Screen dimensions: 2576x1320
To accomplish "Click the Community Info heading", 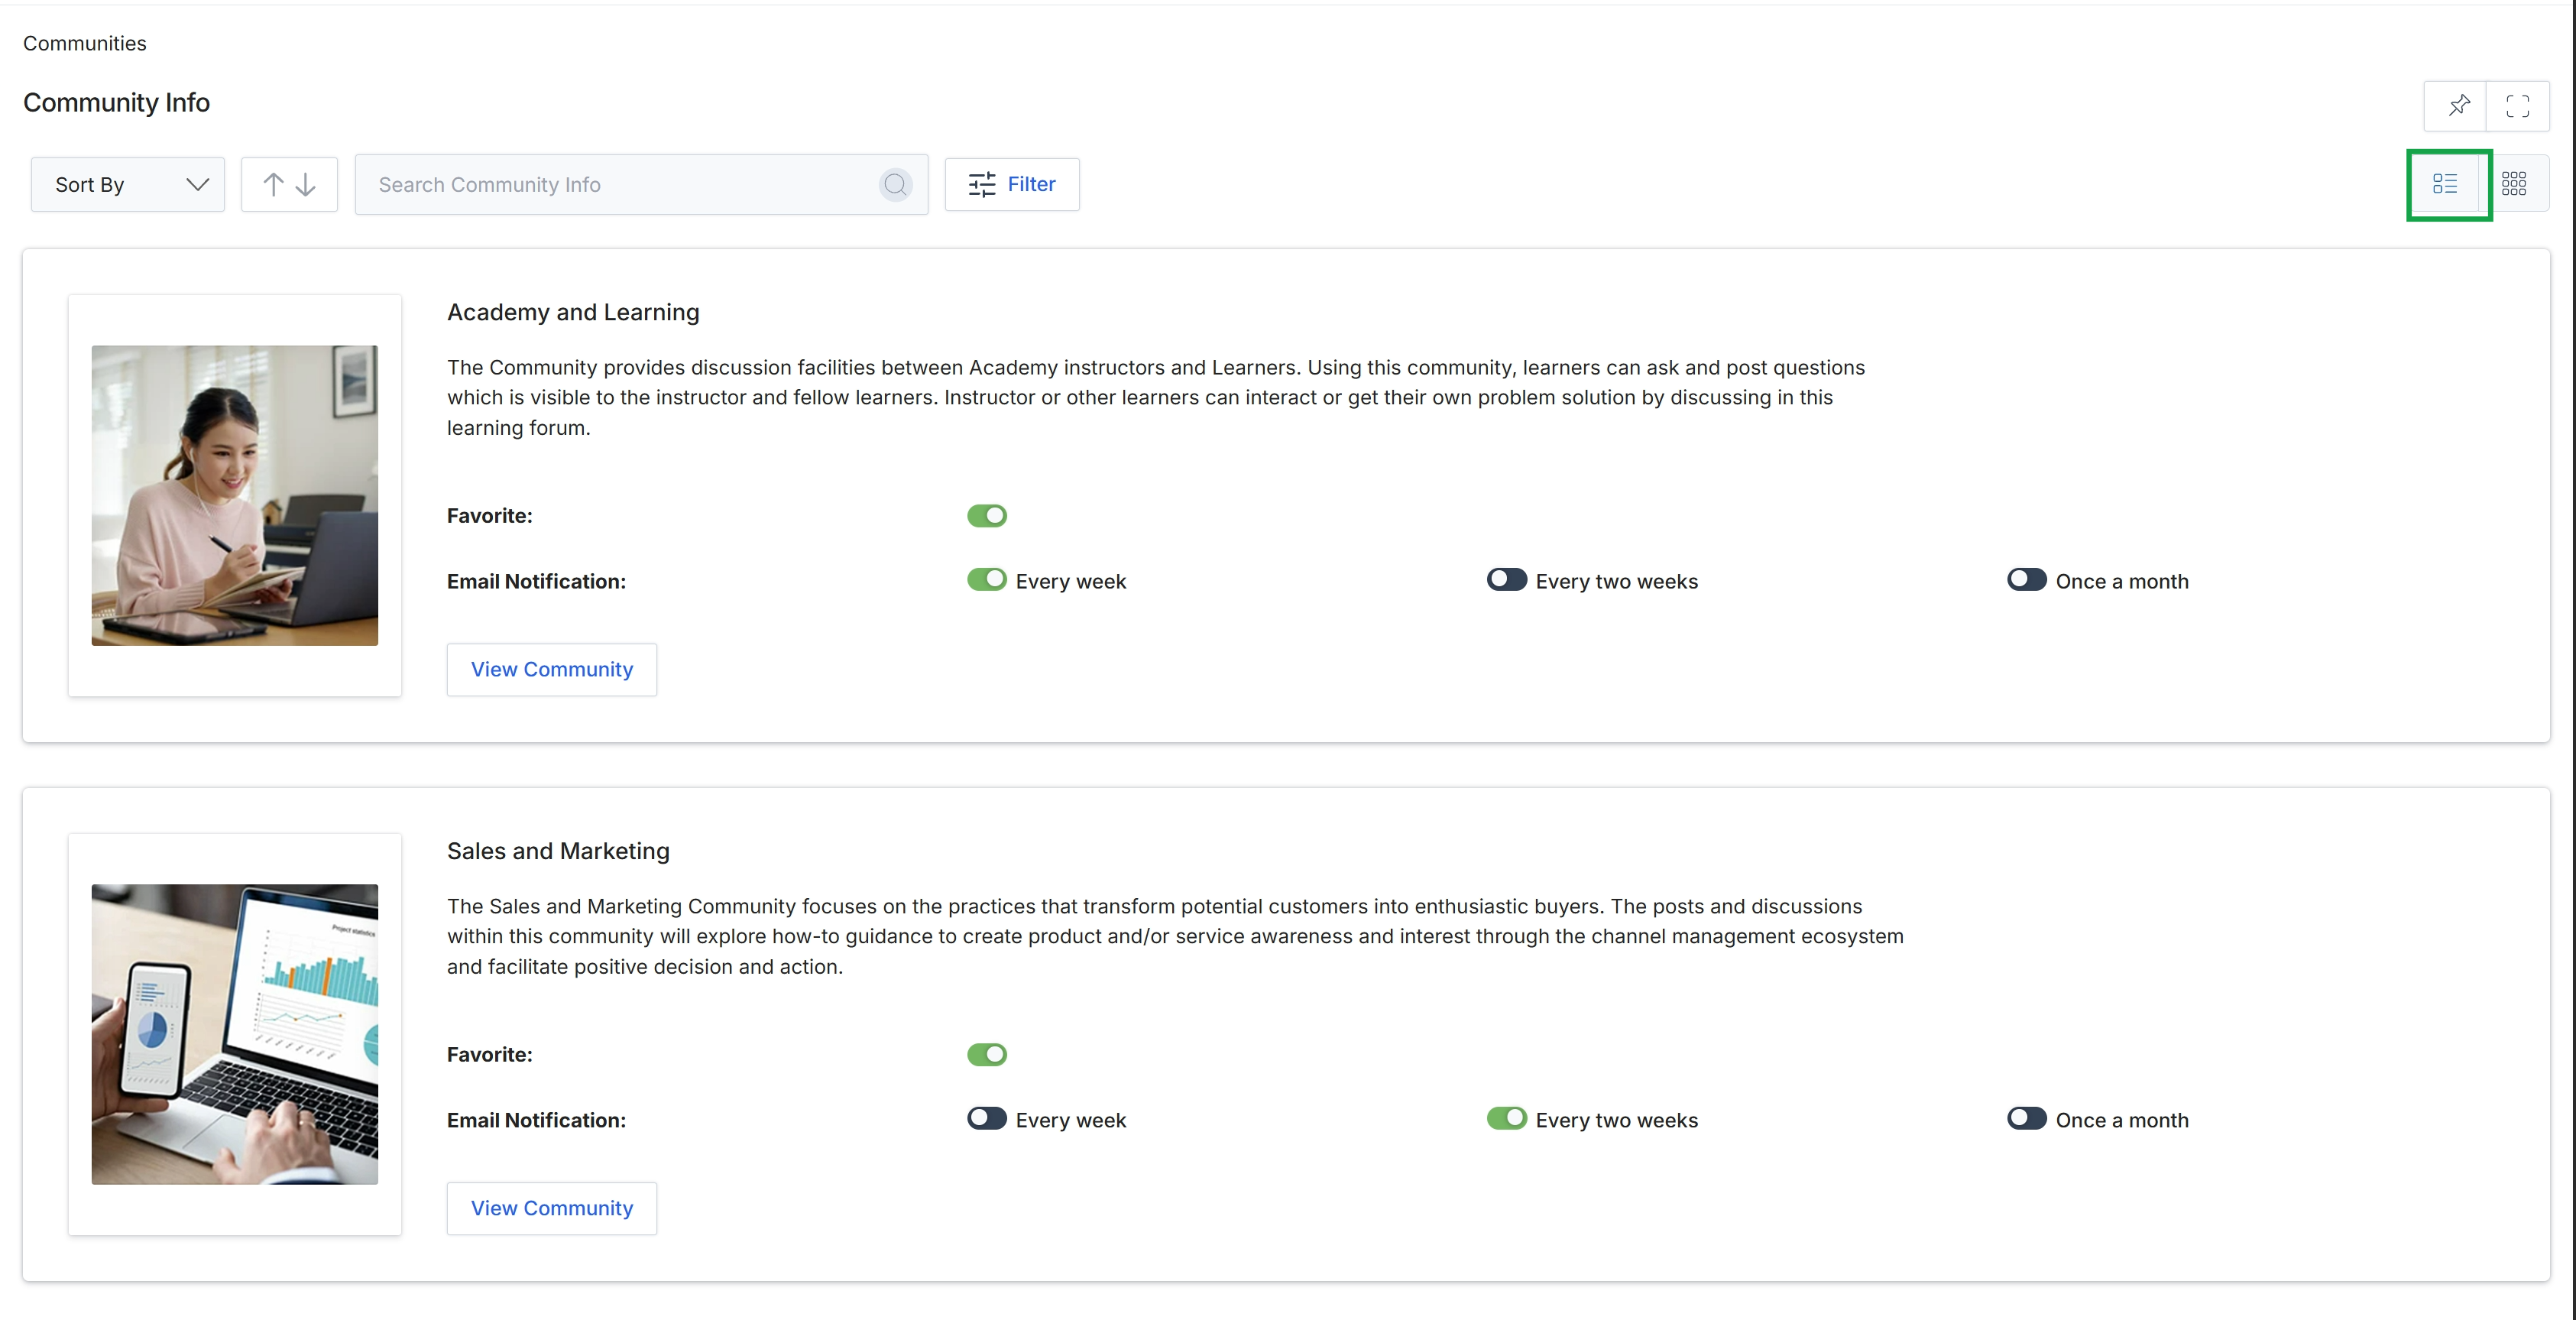I will click(116, 103).
